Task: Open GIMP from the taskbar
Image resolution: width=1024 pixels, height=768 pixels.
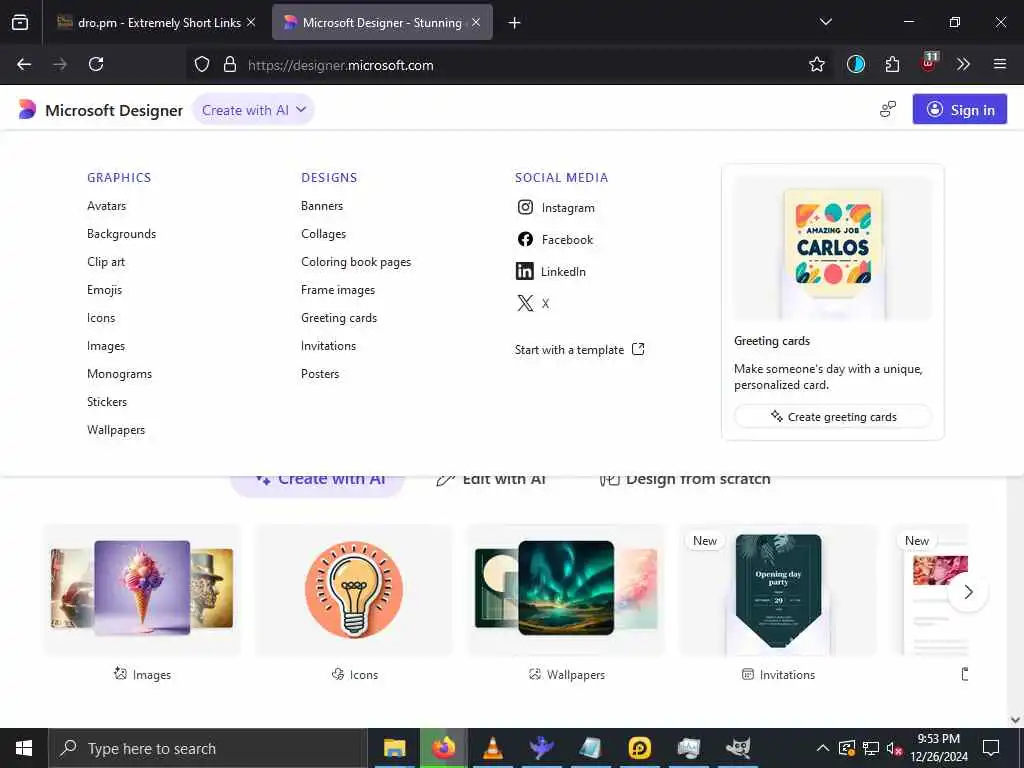Action: coord(738,748)
